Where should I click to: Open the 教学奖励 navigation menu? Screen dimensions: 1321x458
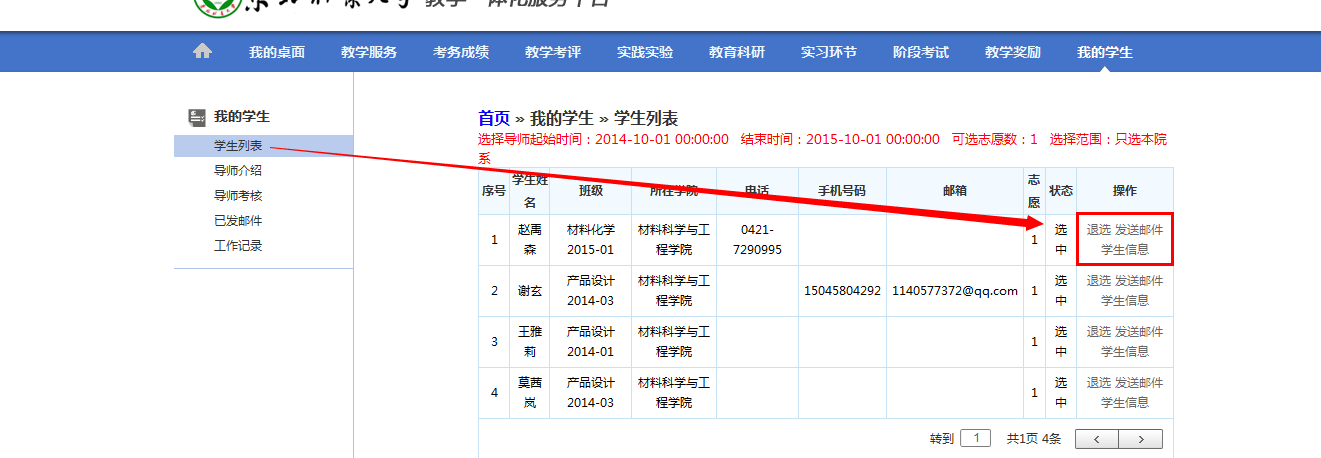point(1013,52)
